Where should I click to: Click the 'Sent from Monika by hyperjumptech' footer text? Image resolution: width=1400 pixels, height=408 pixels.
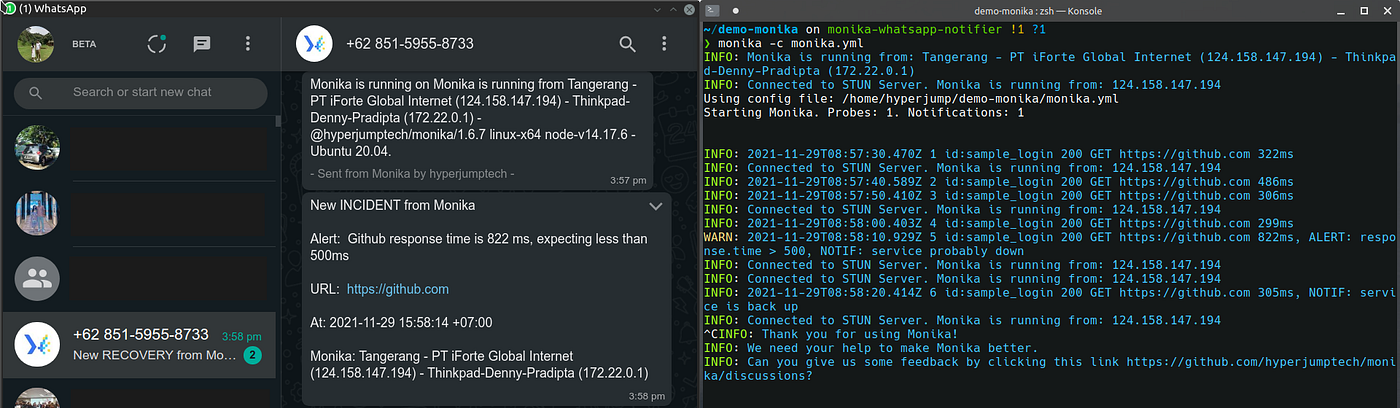[x=412, y=174]
